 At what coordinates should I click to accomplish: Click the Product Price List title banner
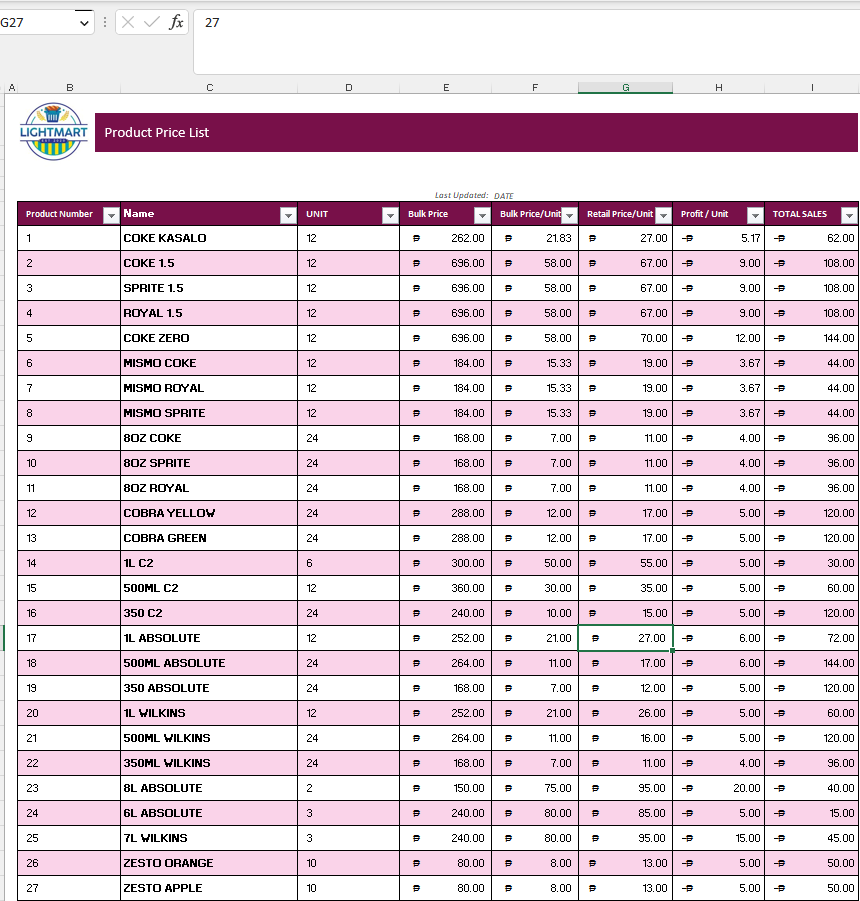click(x=476, y=132)
